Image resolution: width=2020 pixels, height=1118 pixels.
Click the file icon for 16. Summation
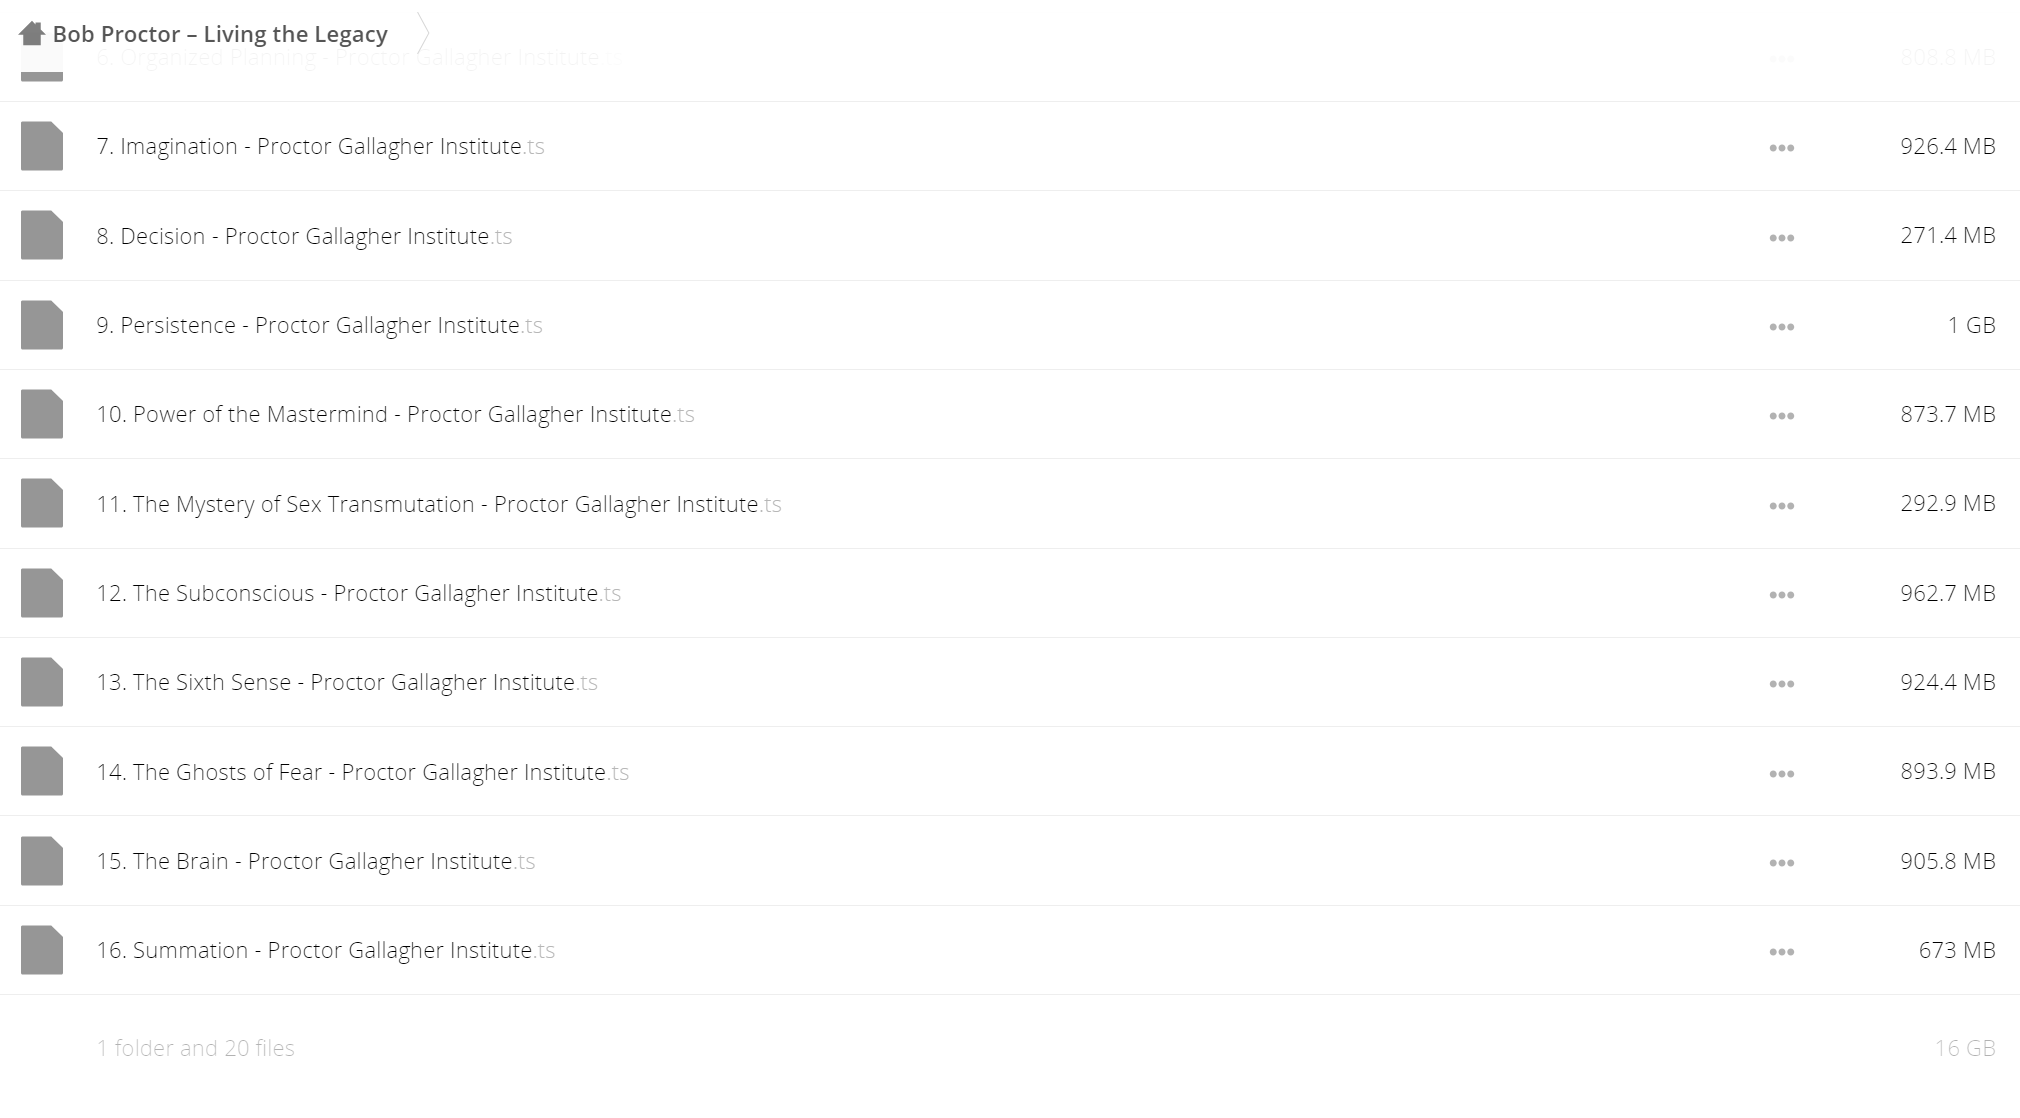coord(42,950)
